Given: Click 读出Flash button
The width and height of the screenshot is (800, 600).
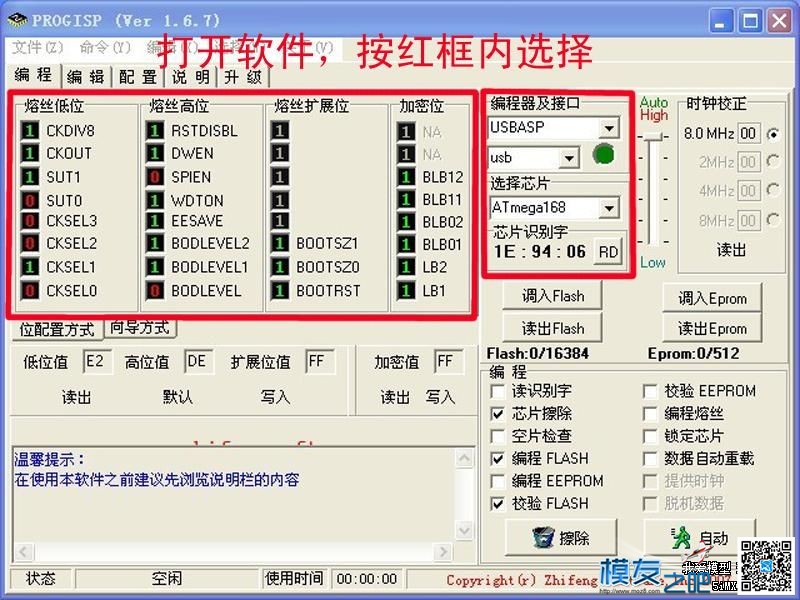Looking at the screenshot, I should (x=553, y=329).
